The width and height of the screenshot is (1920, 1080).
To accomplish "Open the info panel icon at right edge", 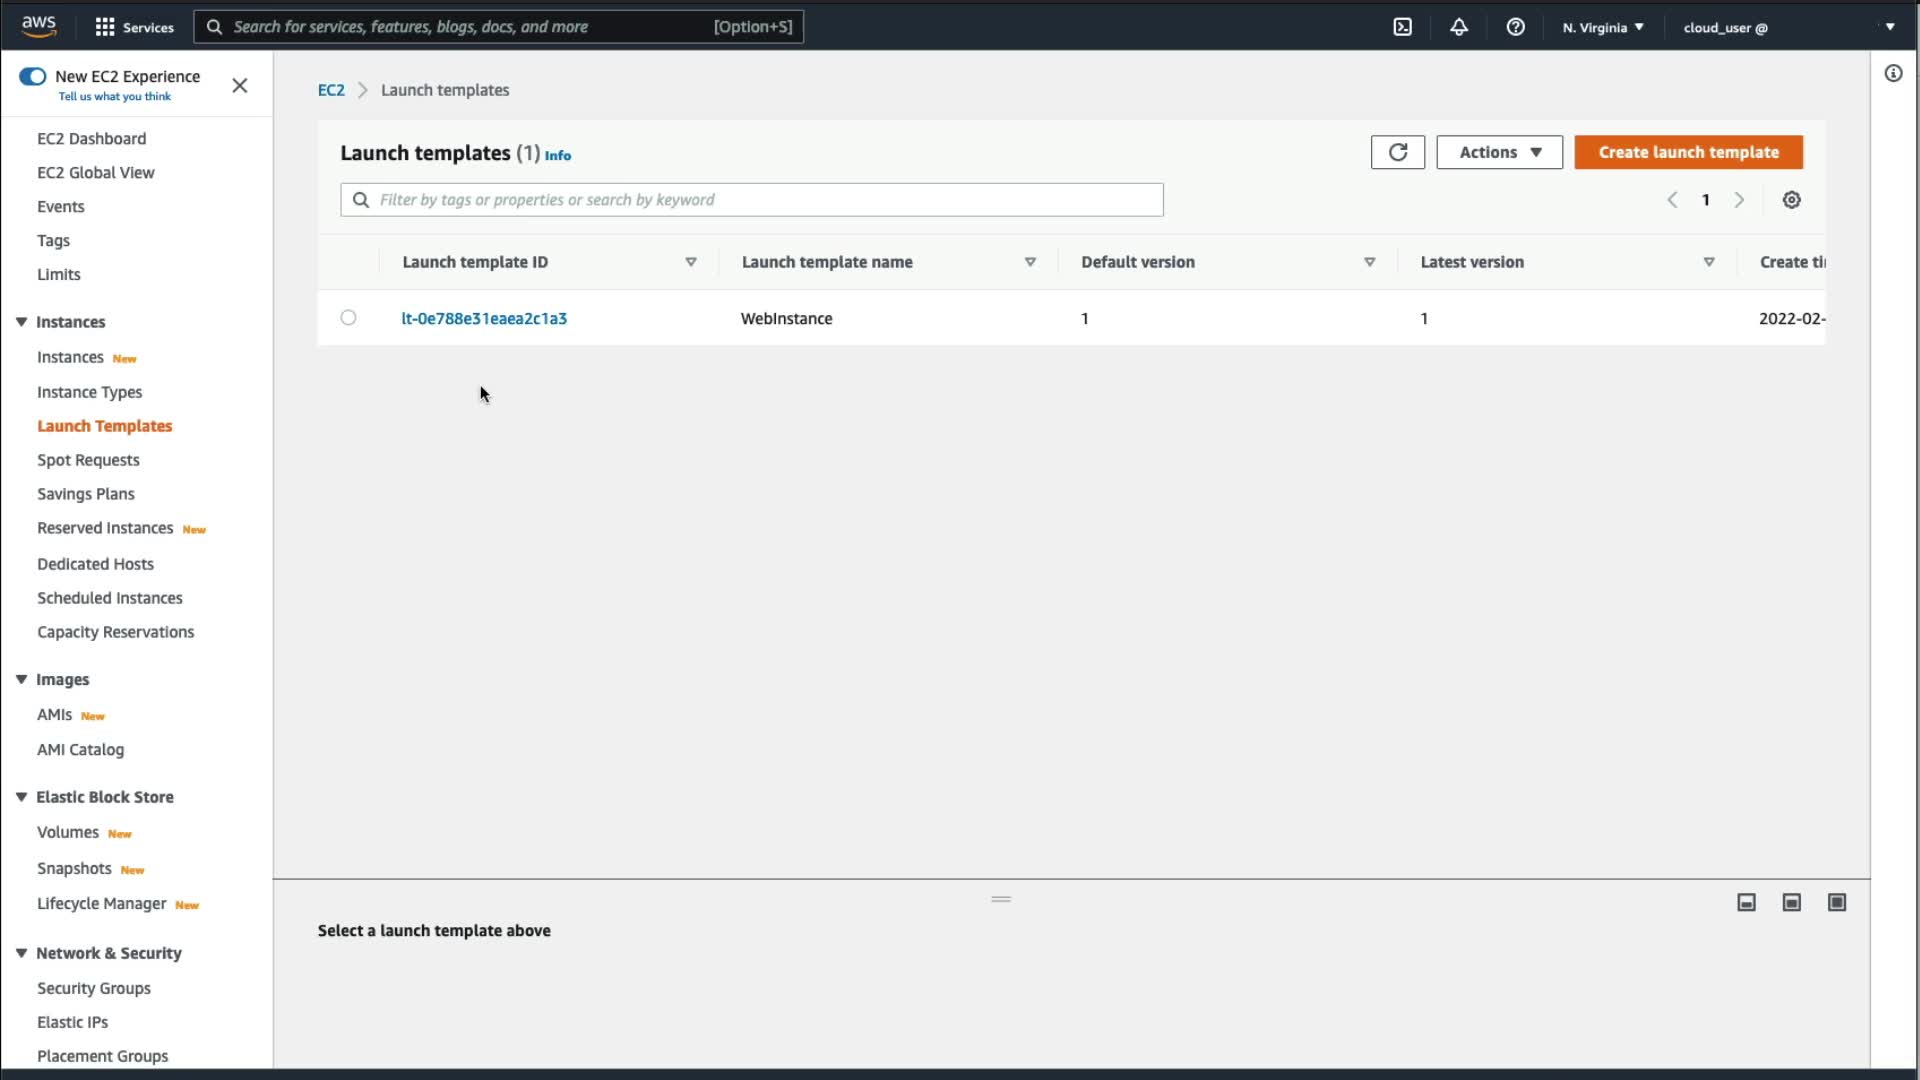I will pos(1893,73).
